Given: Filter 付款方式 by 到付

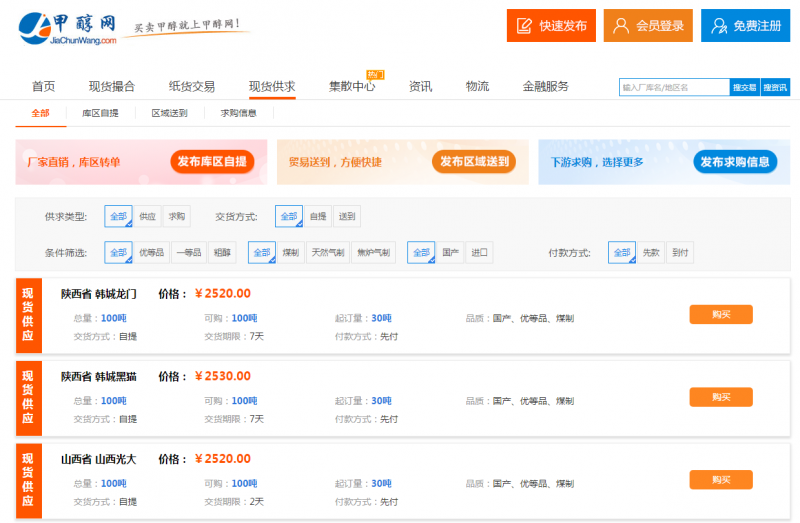Looking at the screenshot, I should [680, 253].
